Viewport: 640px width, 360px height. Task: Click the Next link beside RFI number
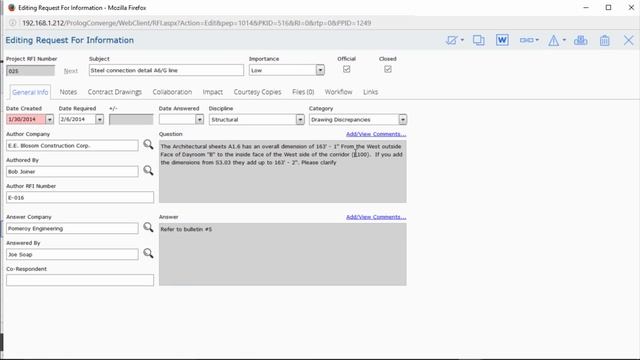(71, 71)
